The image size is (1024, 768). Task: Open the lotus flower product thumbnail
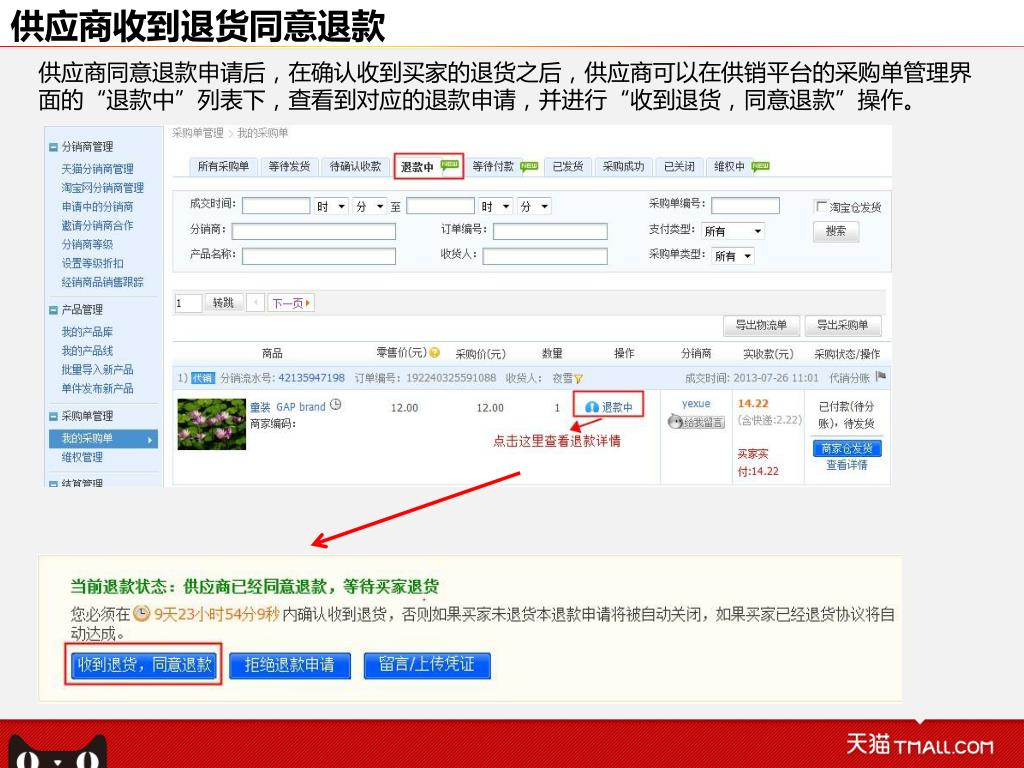(x=212, y=424)
